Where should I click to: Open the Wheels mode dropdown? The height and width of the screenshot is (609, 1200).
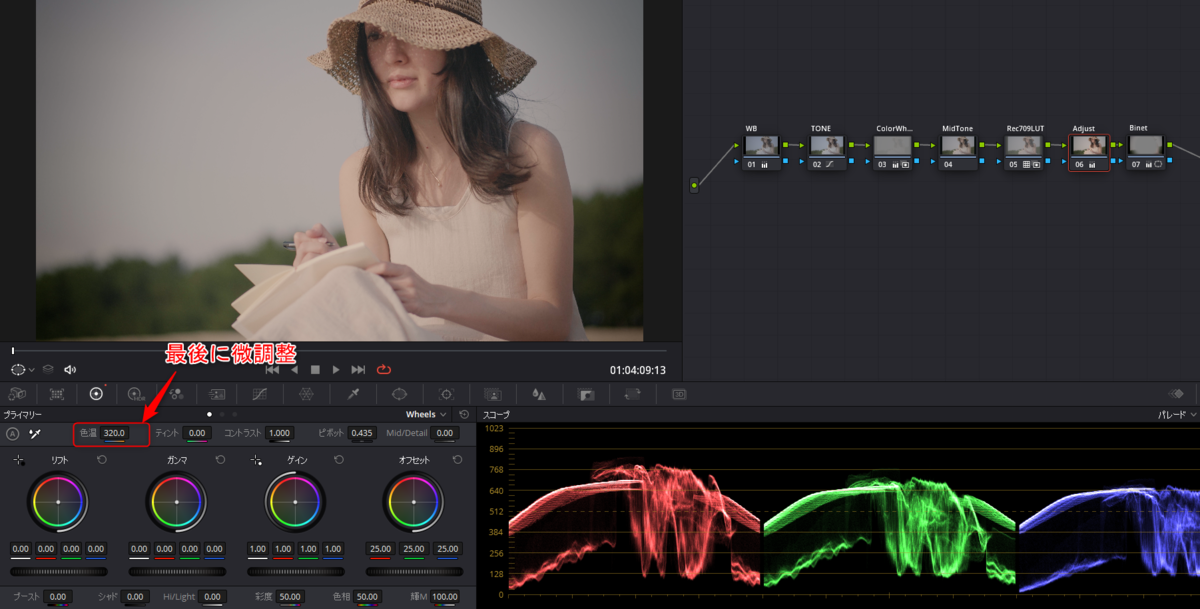point(426,414)
